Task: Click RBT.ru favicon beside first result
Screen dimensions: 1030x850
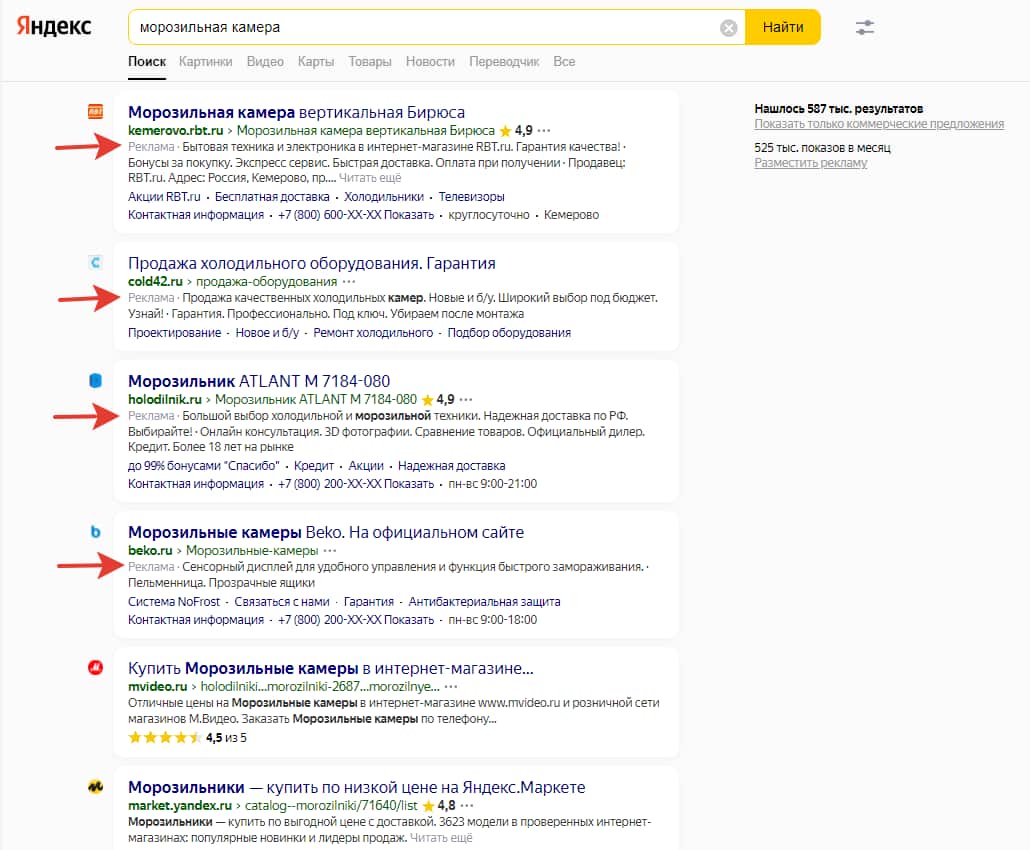Action: pos(95,112)
